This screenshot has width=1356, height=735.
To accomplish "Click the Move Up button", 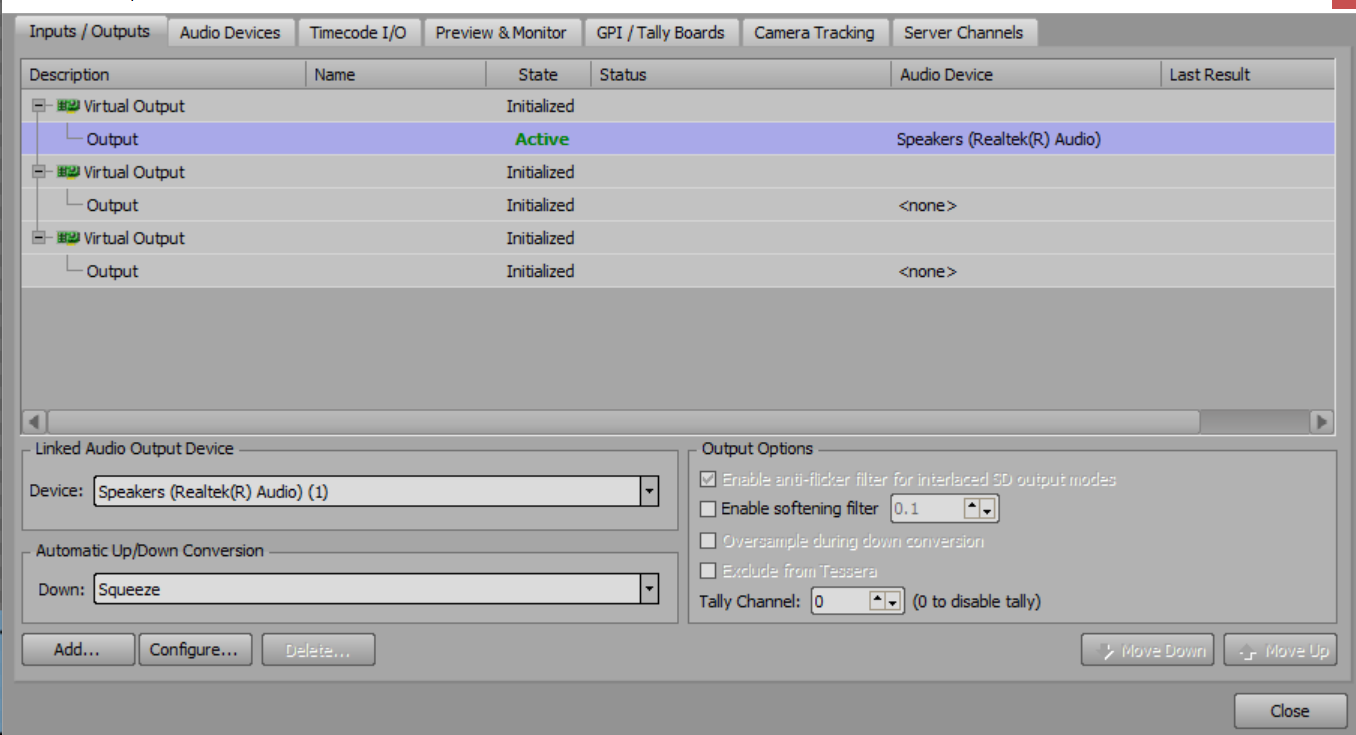I will tap(1280, 650).
